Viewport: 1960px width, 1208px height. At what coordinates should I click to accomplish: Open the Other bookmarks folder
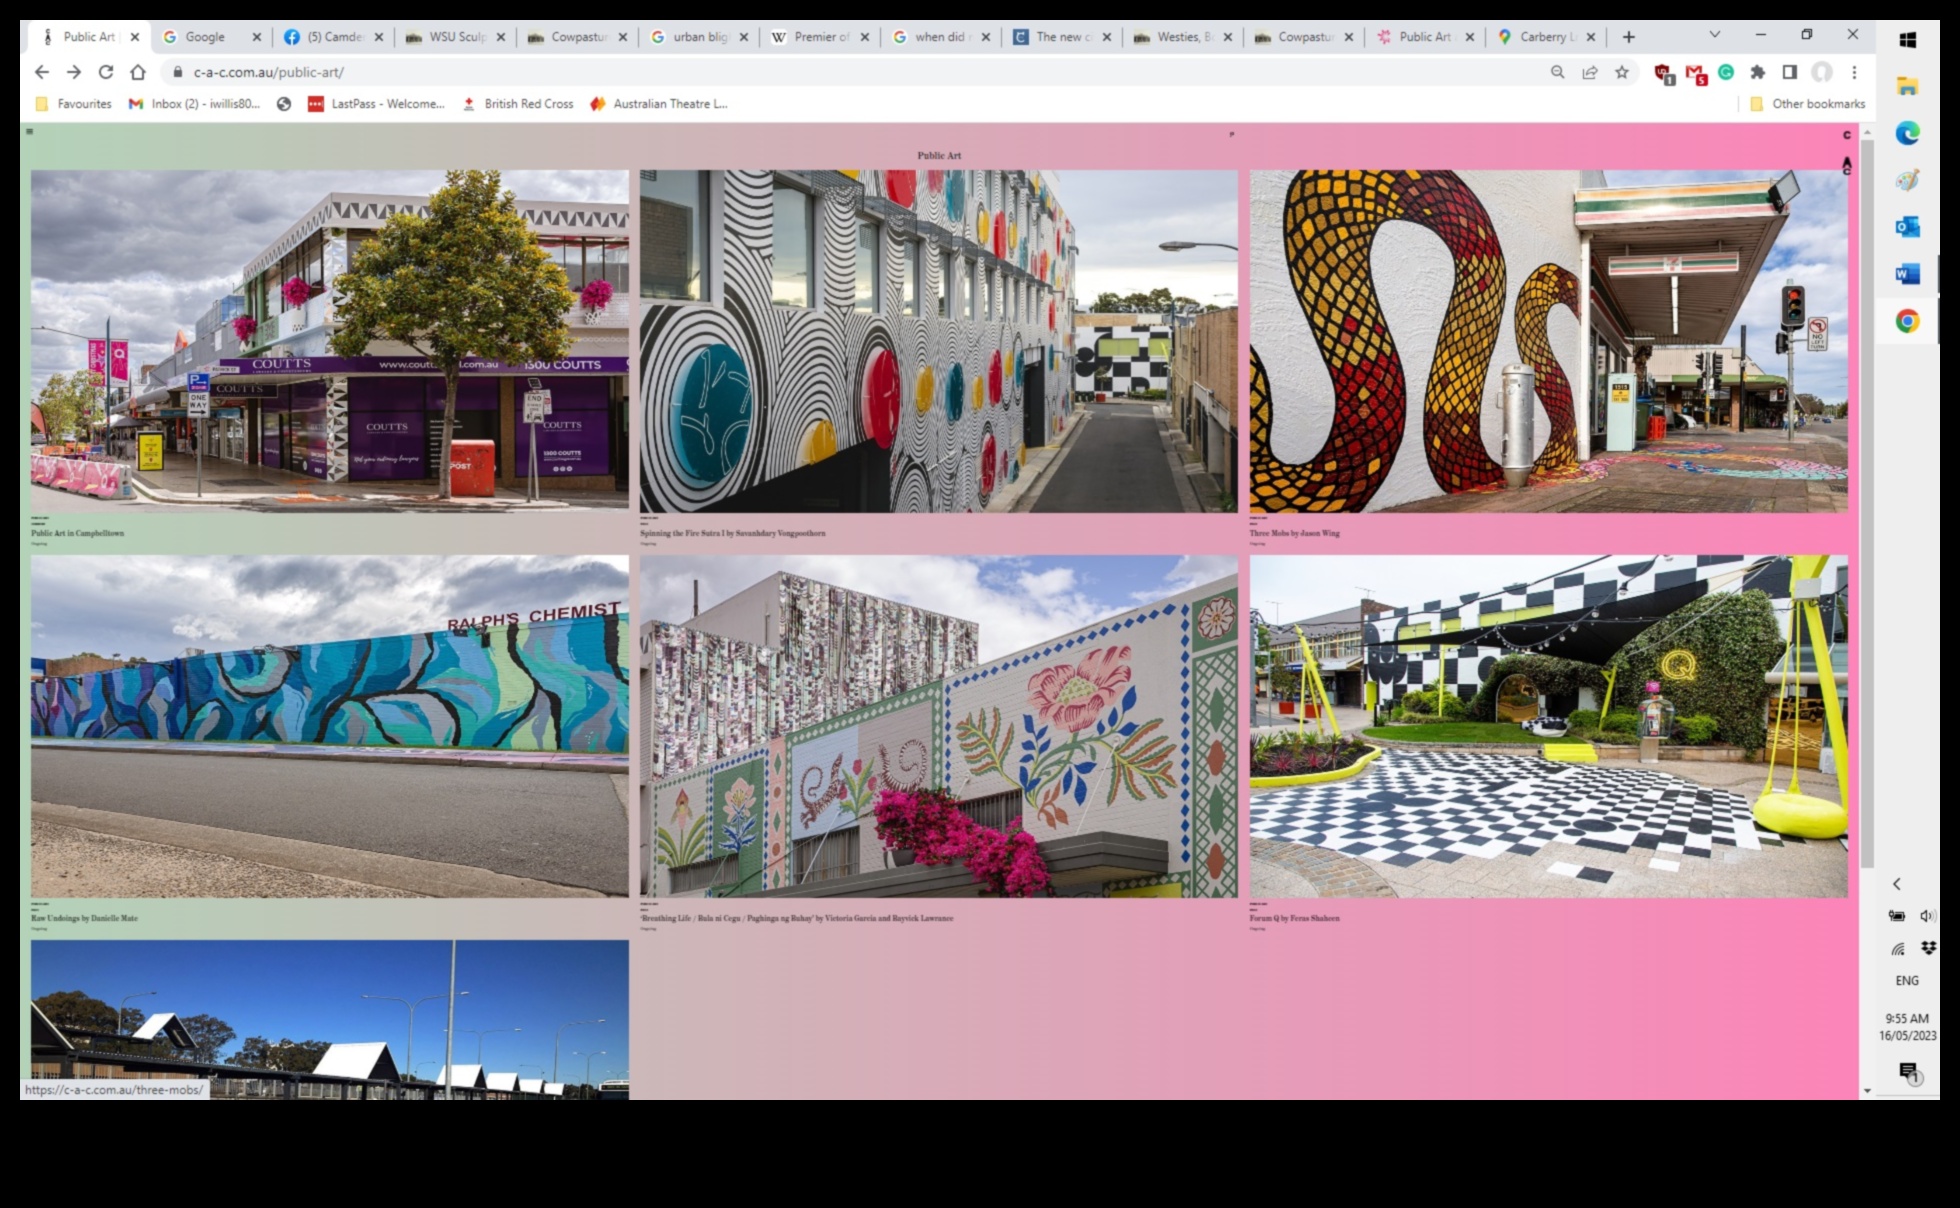click(x=1808, y=103)
